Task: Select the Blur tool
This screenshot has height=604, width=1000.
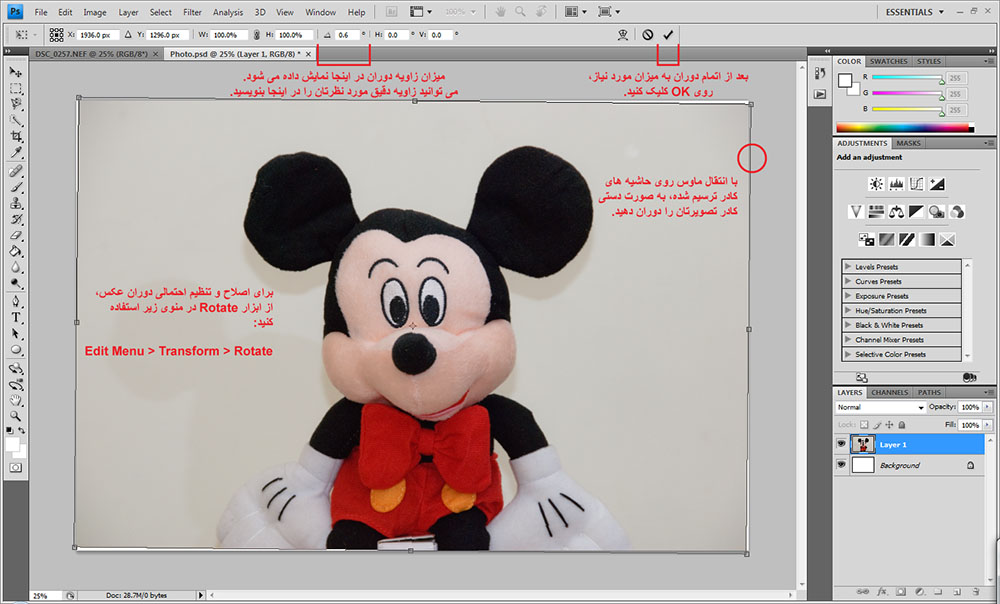Action: pyautogui.click(x=15, y=267)
